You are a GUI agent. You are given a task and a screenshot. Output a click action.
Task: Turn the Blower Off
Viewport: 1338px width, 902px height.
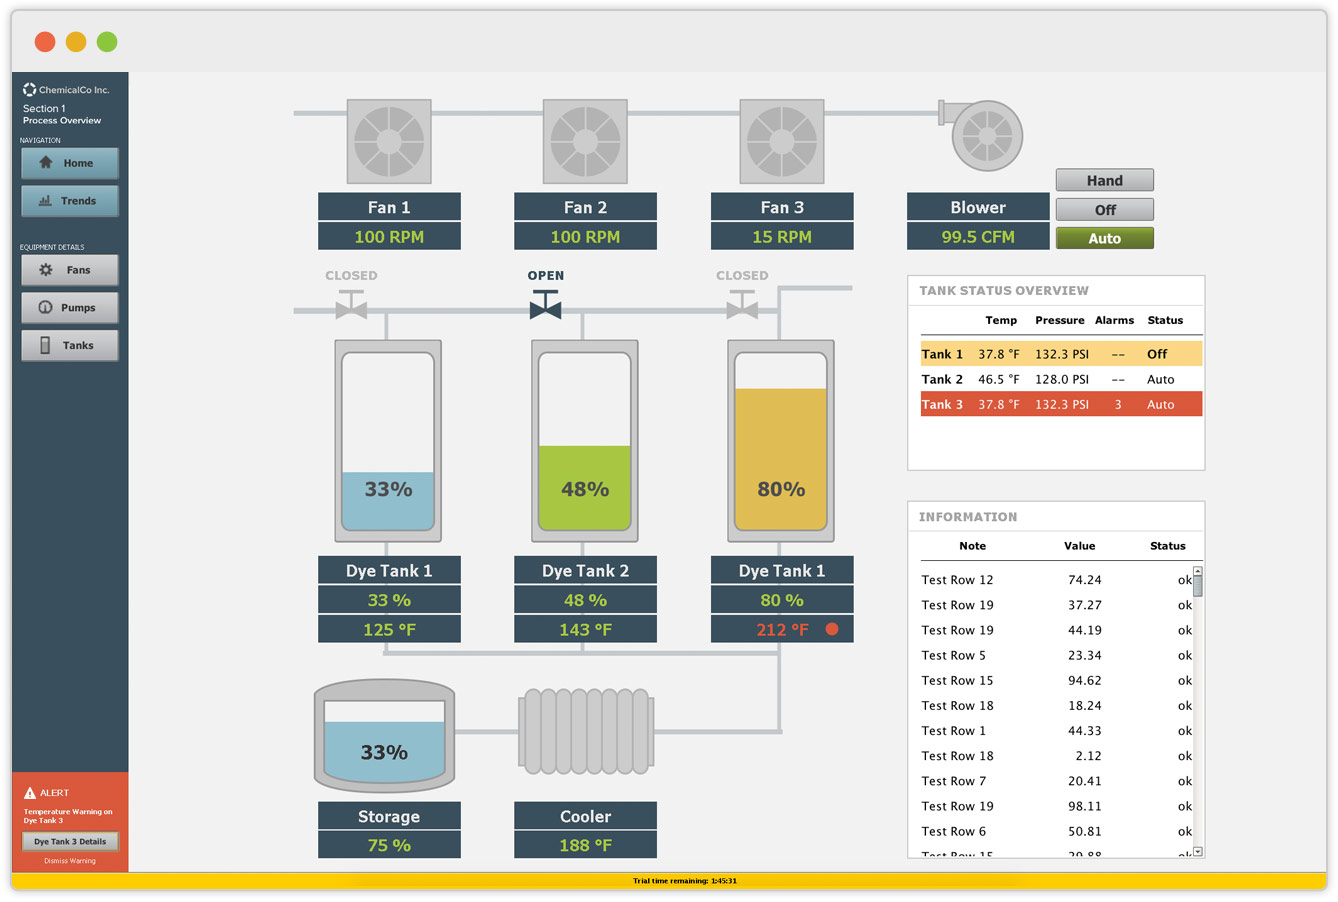coord(1104,209)
